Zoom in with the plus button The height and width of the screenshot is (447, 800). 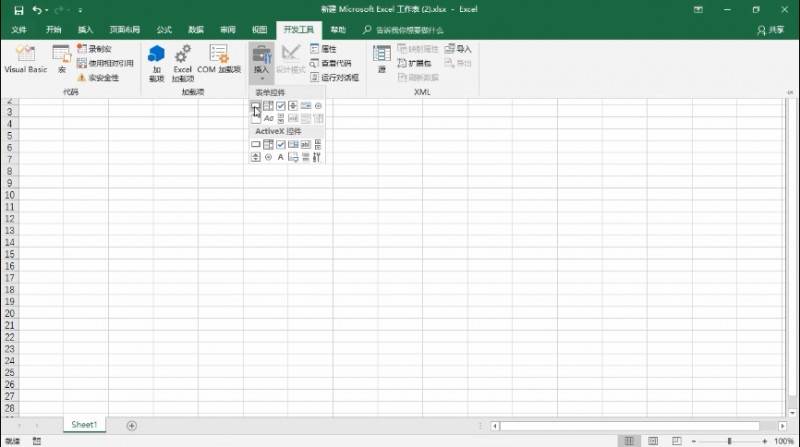(x=764, y=441)
